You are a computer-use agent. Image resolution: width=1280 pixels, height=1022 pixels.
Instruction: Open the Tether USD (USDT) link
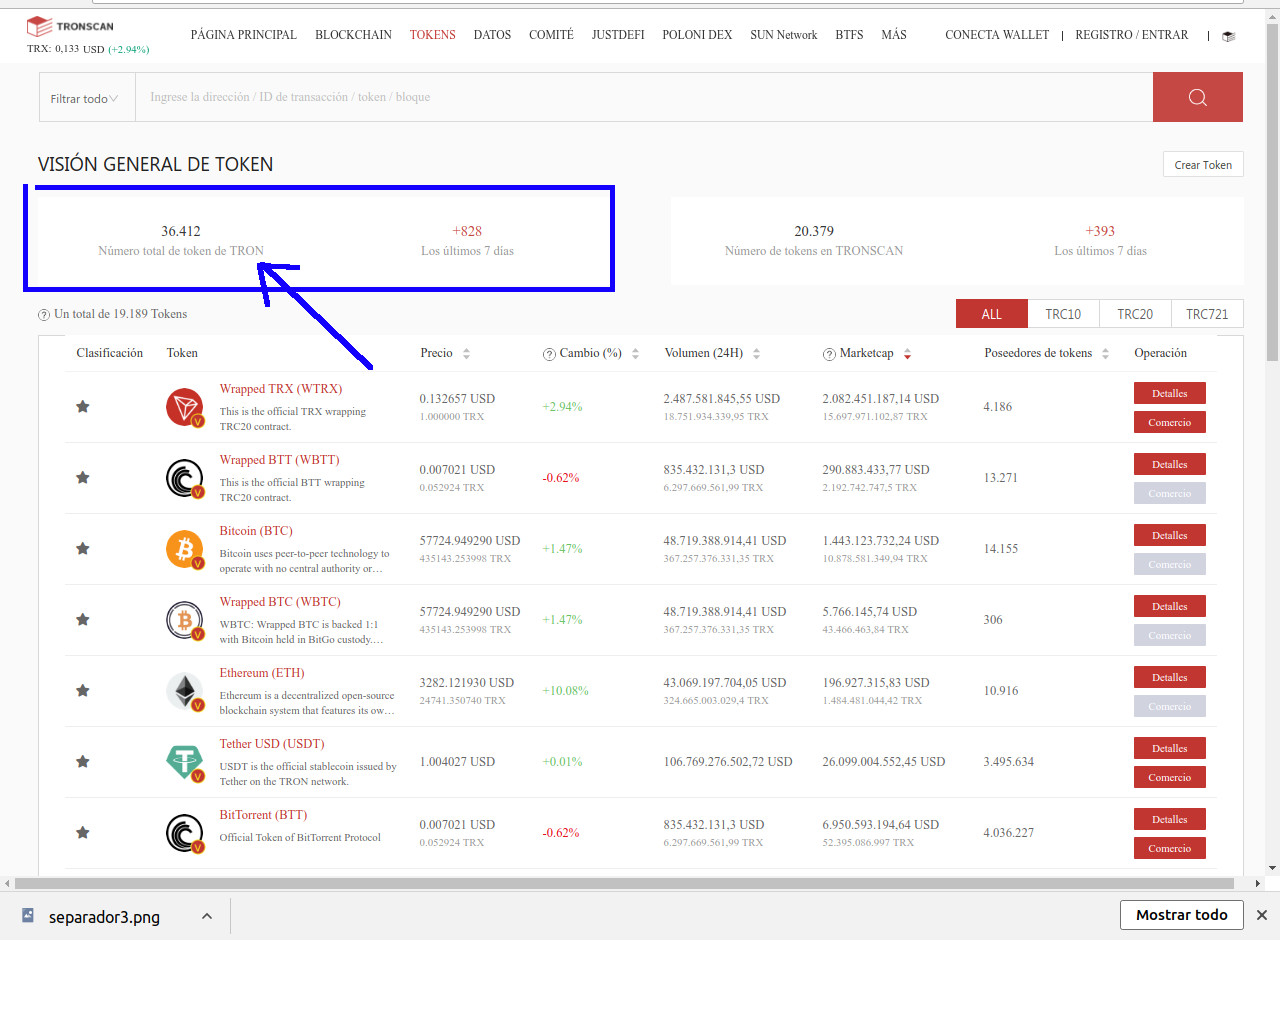[272, 744]
